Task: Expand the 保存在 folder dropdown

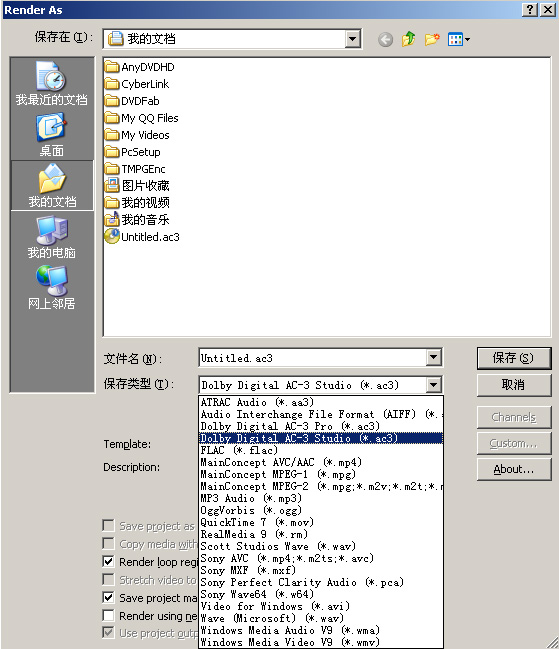Action: 352,39
